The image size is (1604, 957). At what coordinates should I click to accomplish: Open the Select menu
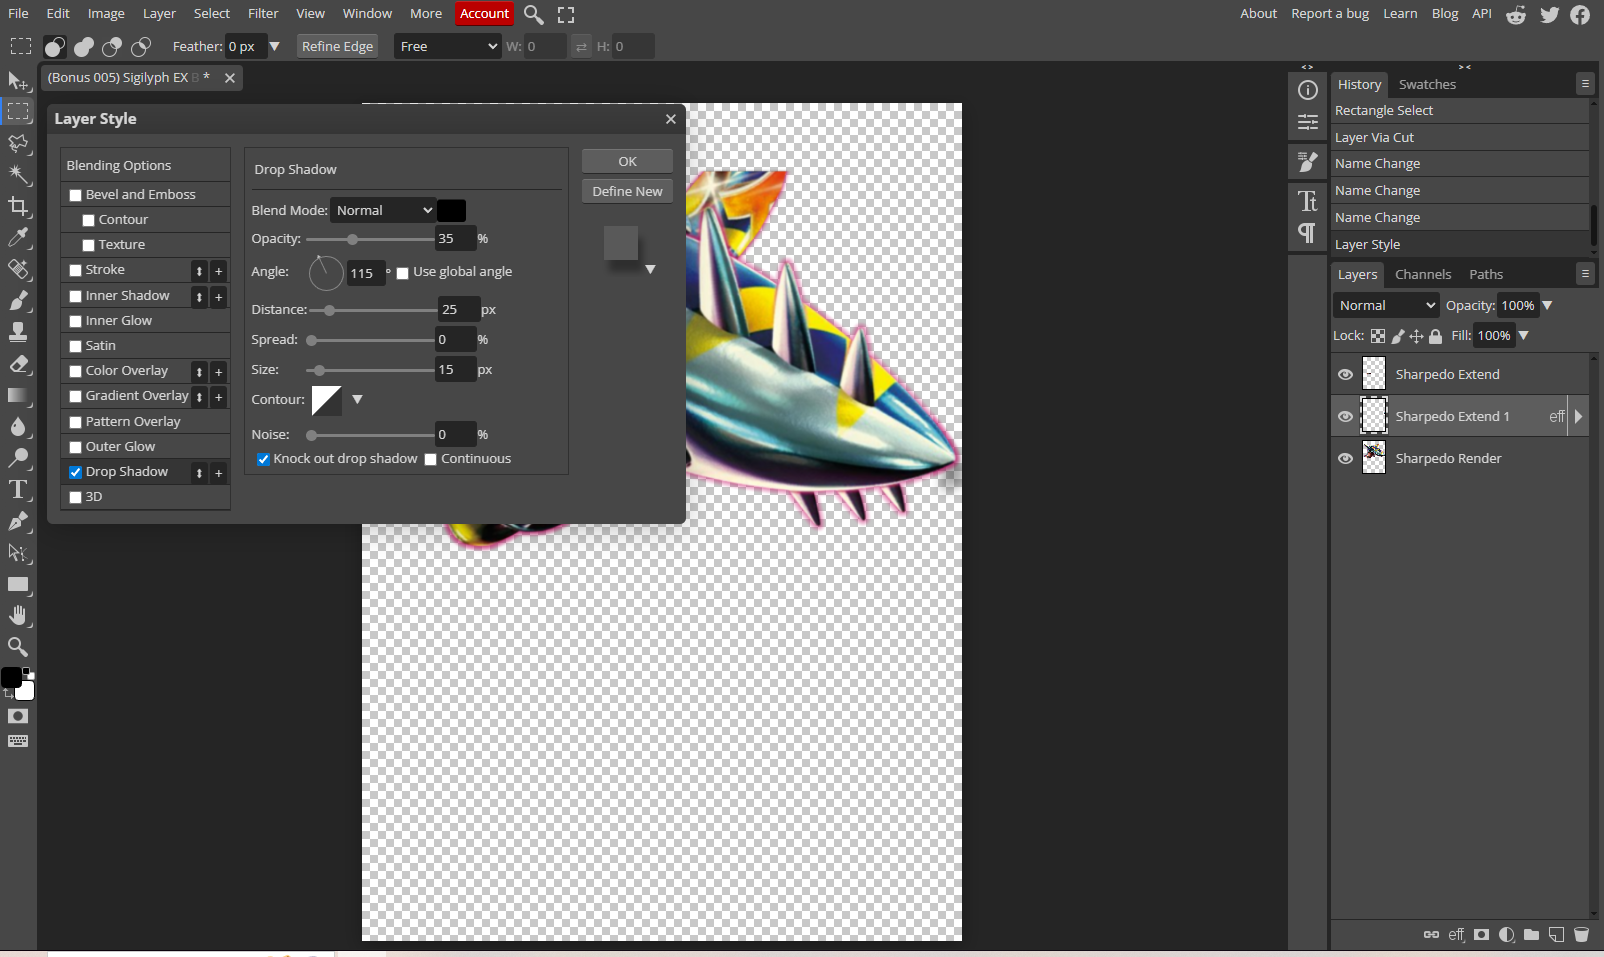pyautogui.click(x=211, y=14)
